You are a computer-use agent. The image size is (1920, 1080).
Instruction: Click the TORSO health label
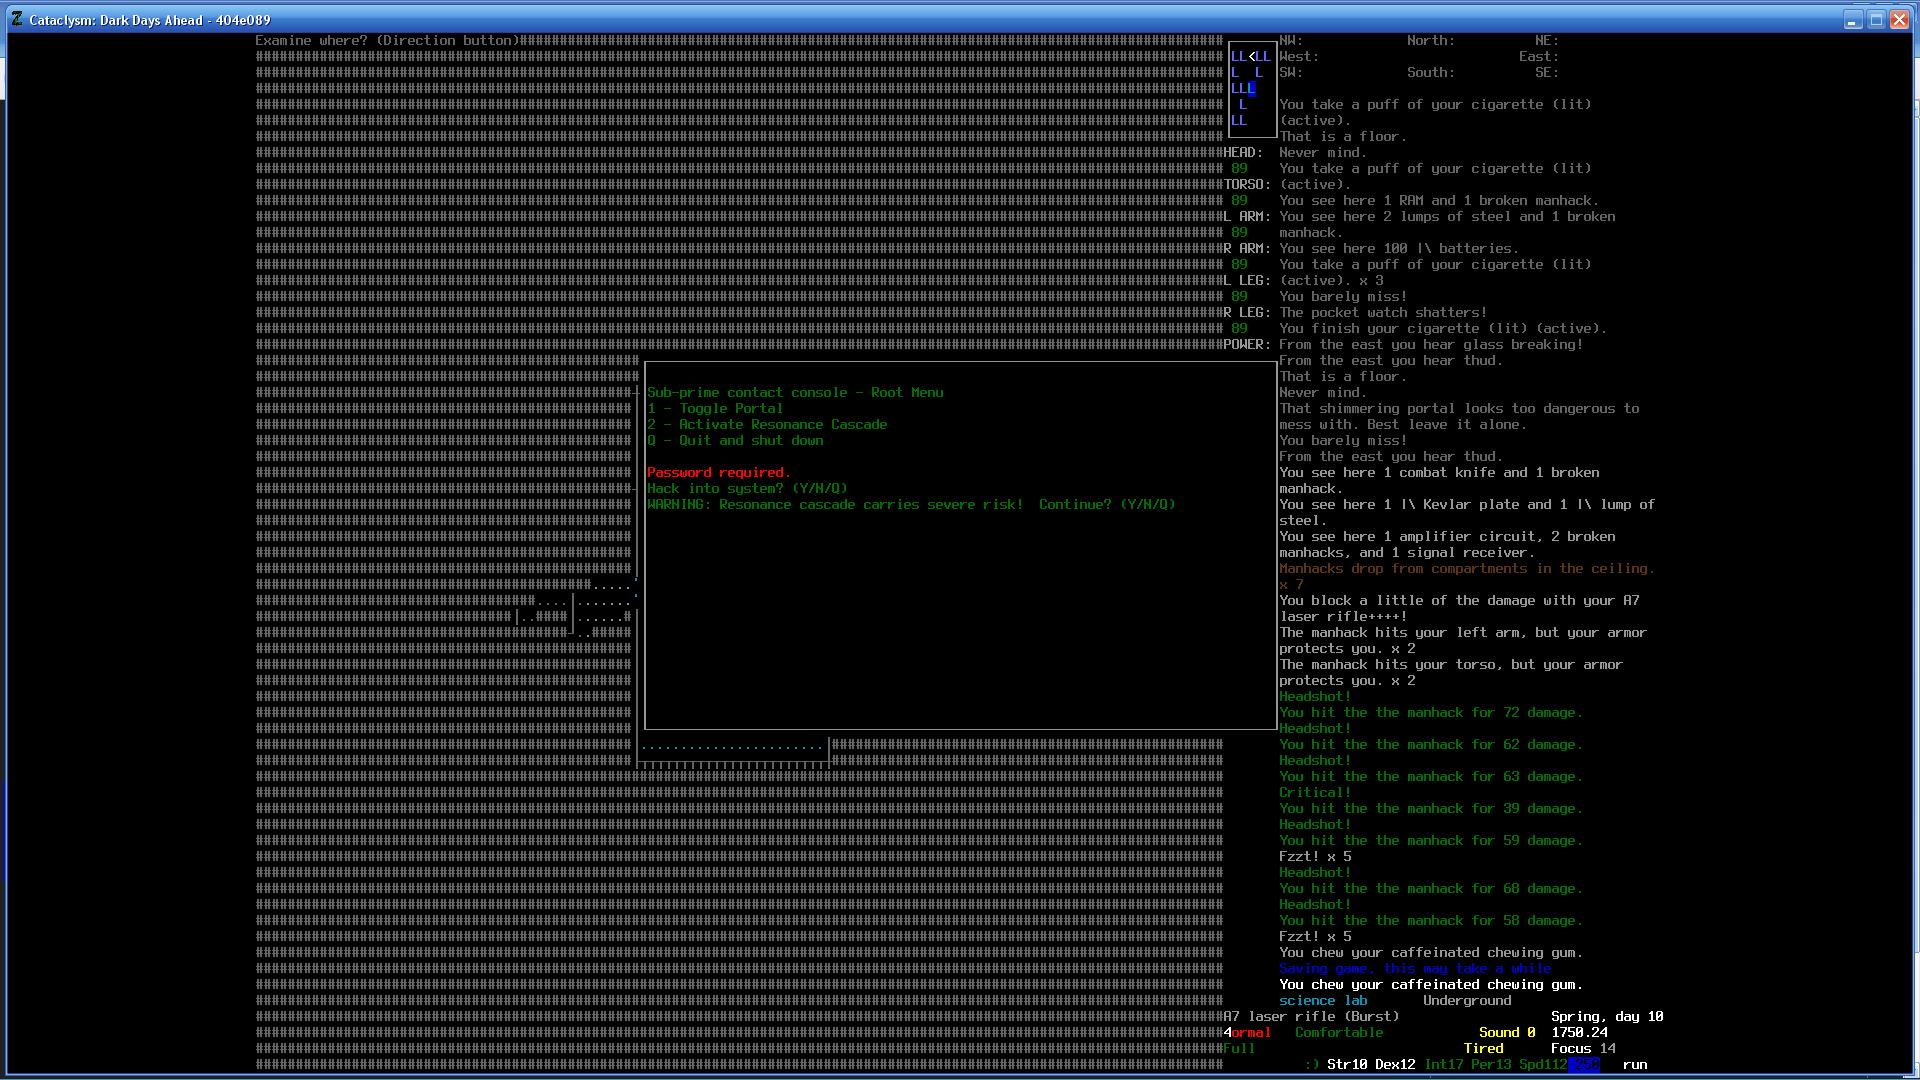1247,185
